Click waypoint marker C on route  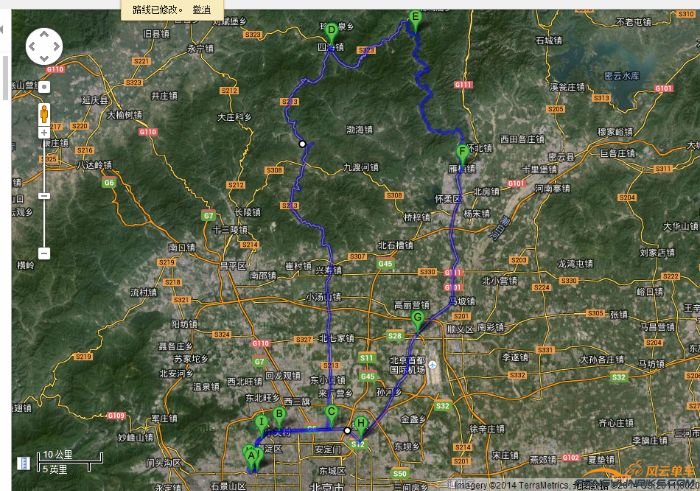[332, 412]
